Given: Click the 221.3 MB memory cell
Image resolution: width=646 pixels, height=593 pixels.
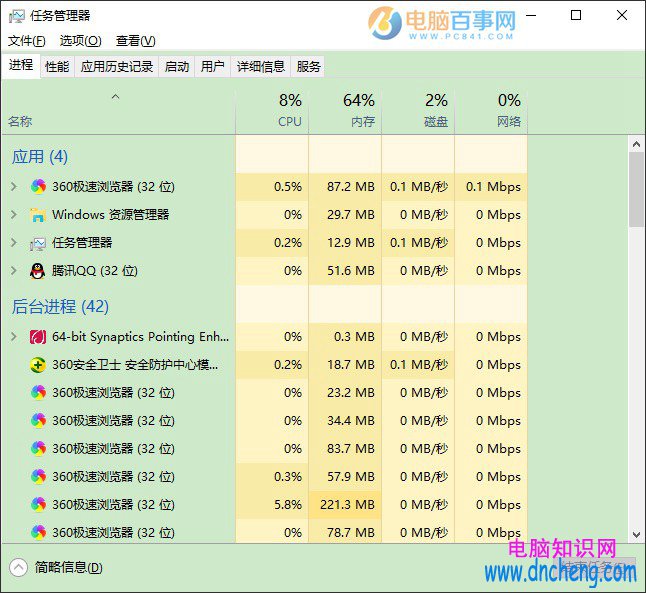Looking at the screenshot, I should tap(345, 505).
